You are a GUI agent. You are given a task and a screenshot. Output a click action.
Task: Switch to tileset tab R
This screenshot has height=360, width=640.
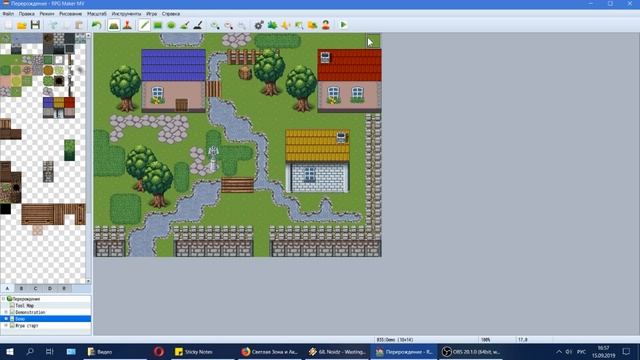(64, 288)
